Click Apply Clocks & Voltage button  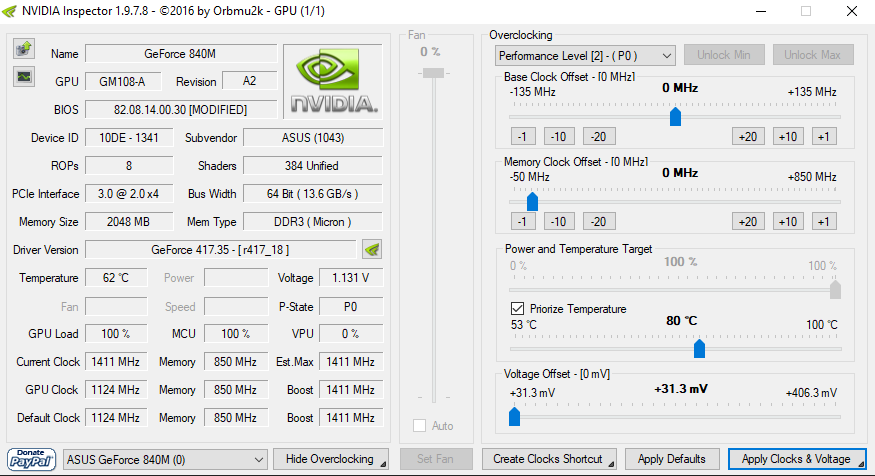(797, 459)
